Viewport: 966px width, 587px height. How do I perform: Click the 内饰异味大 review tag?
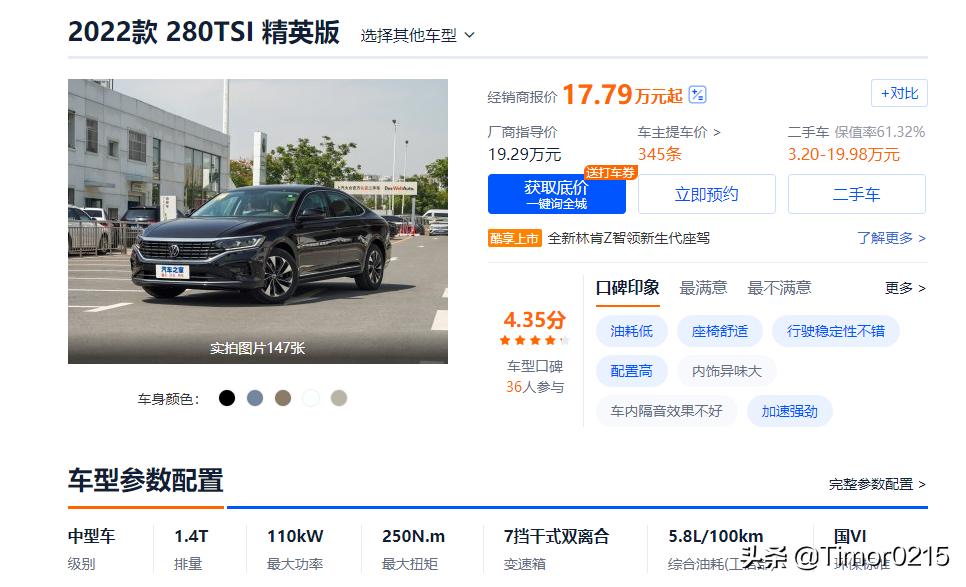[724, 371]
